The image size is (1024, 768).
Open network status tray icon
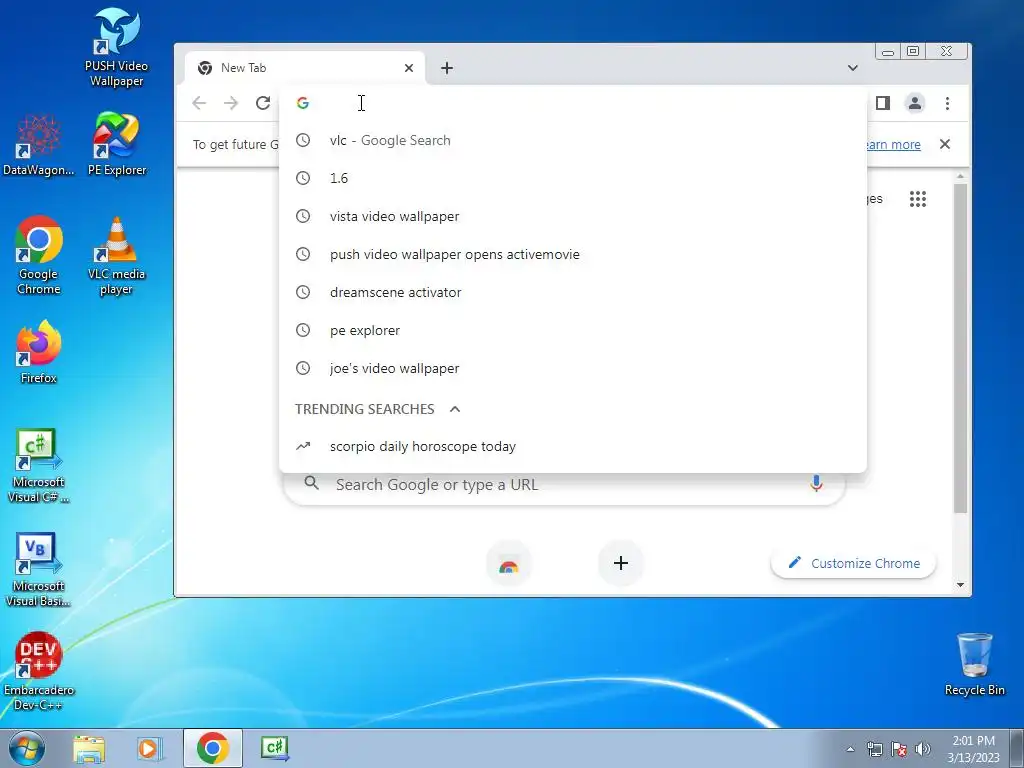(x=874, y=750)
